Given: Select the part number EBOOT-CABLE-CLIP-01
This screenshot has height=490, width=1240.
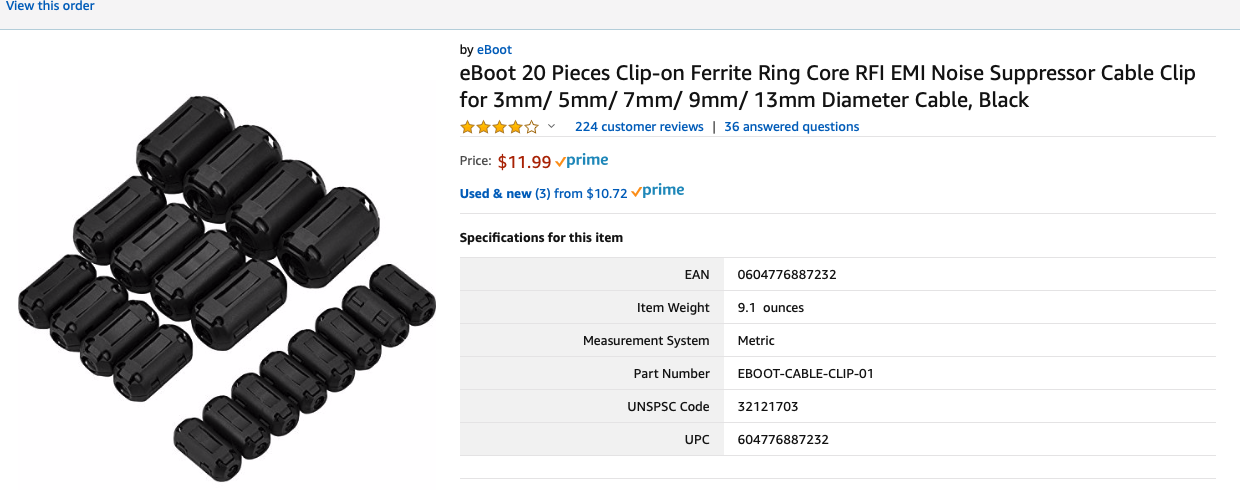Looking at the screenshot, I should pyautogui.click(x=804, y=374).
